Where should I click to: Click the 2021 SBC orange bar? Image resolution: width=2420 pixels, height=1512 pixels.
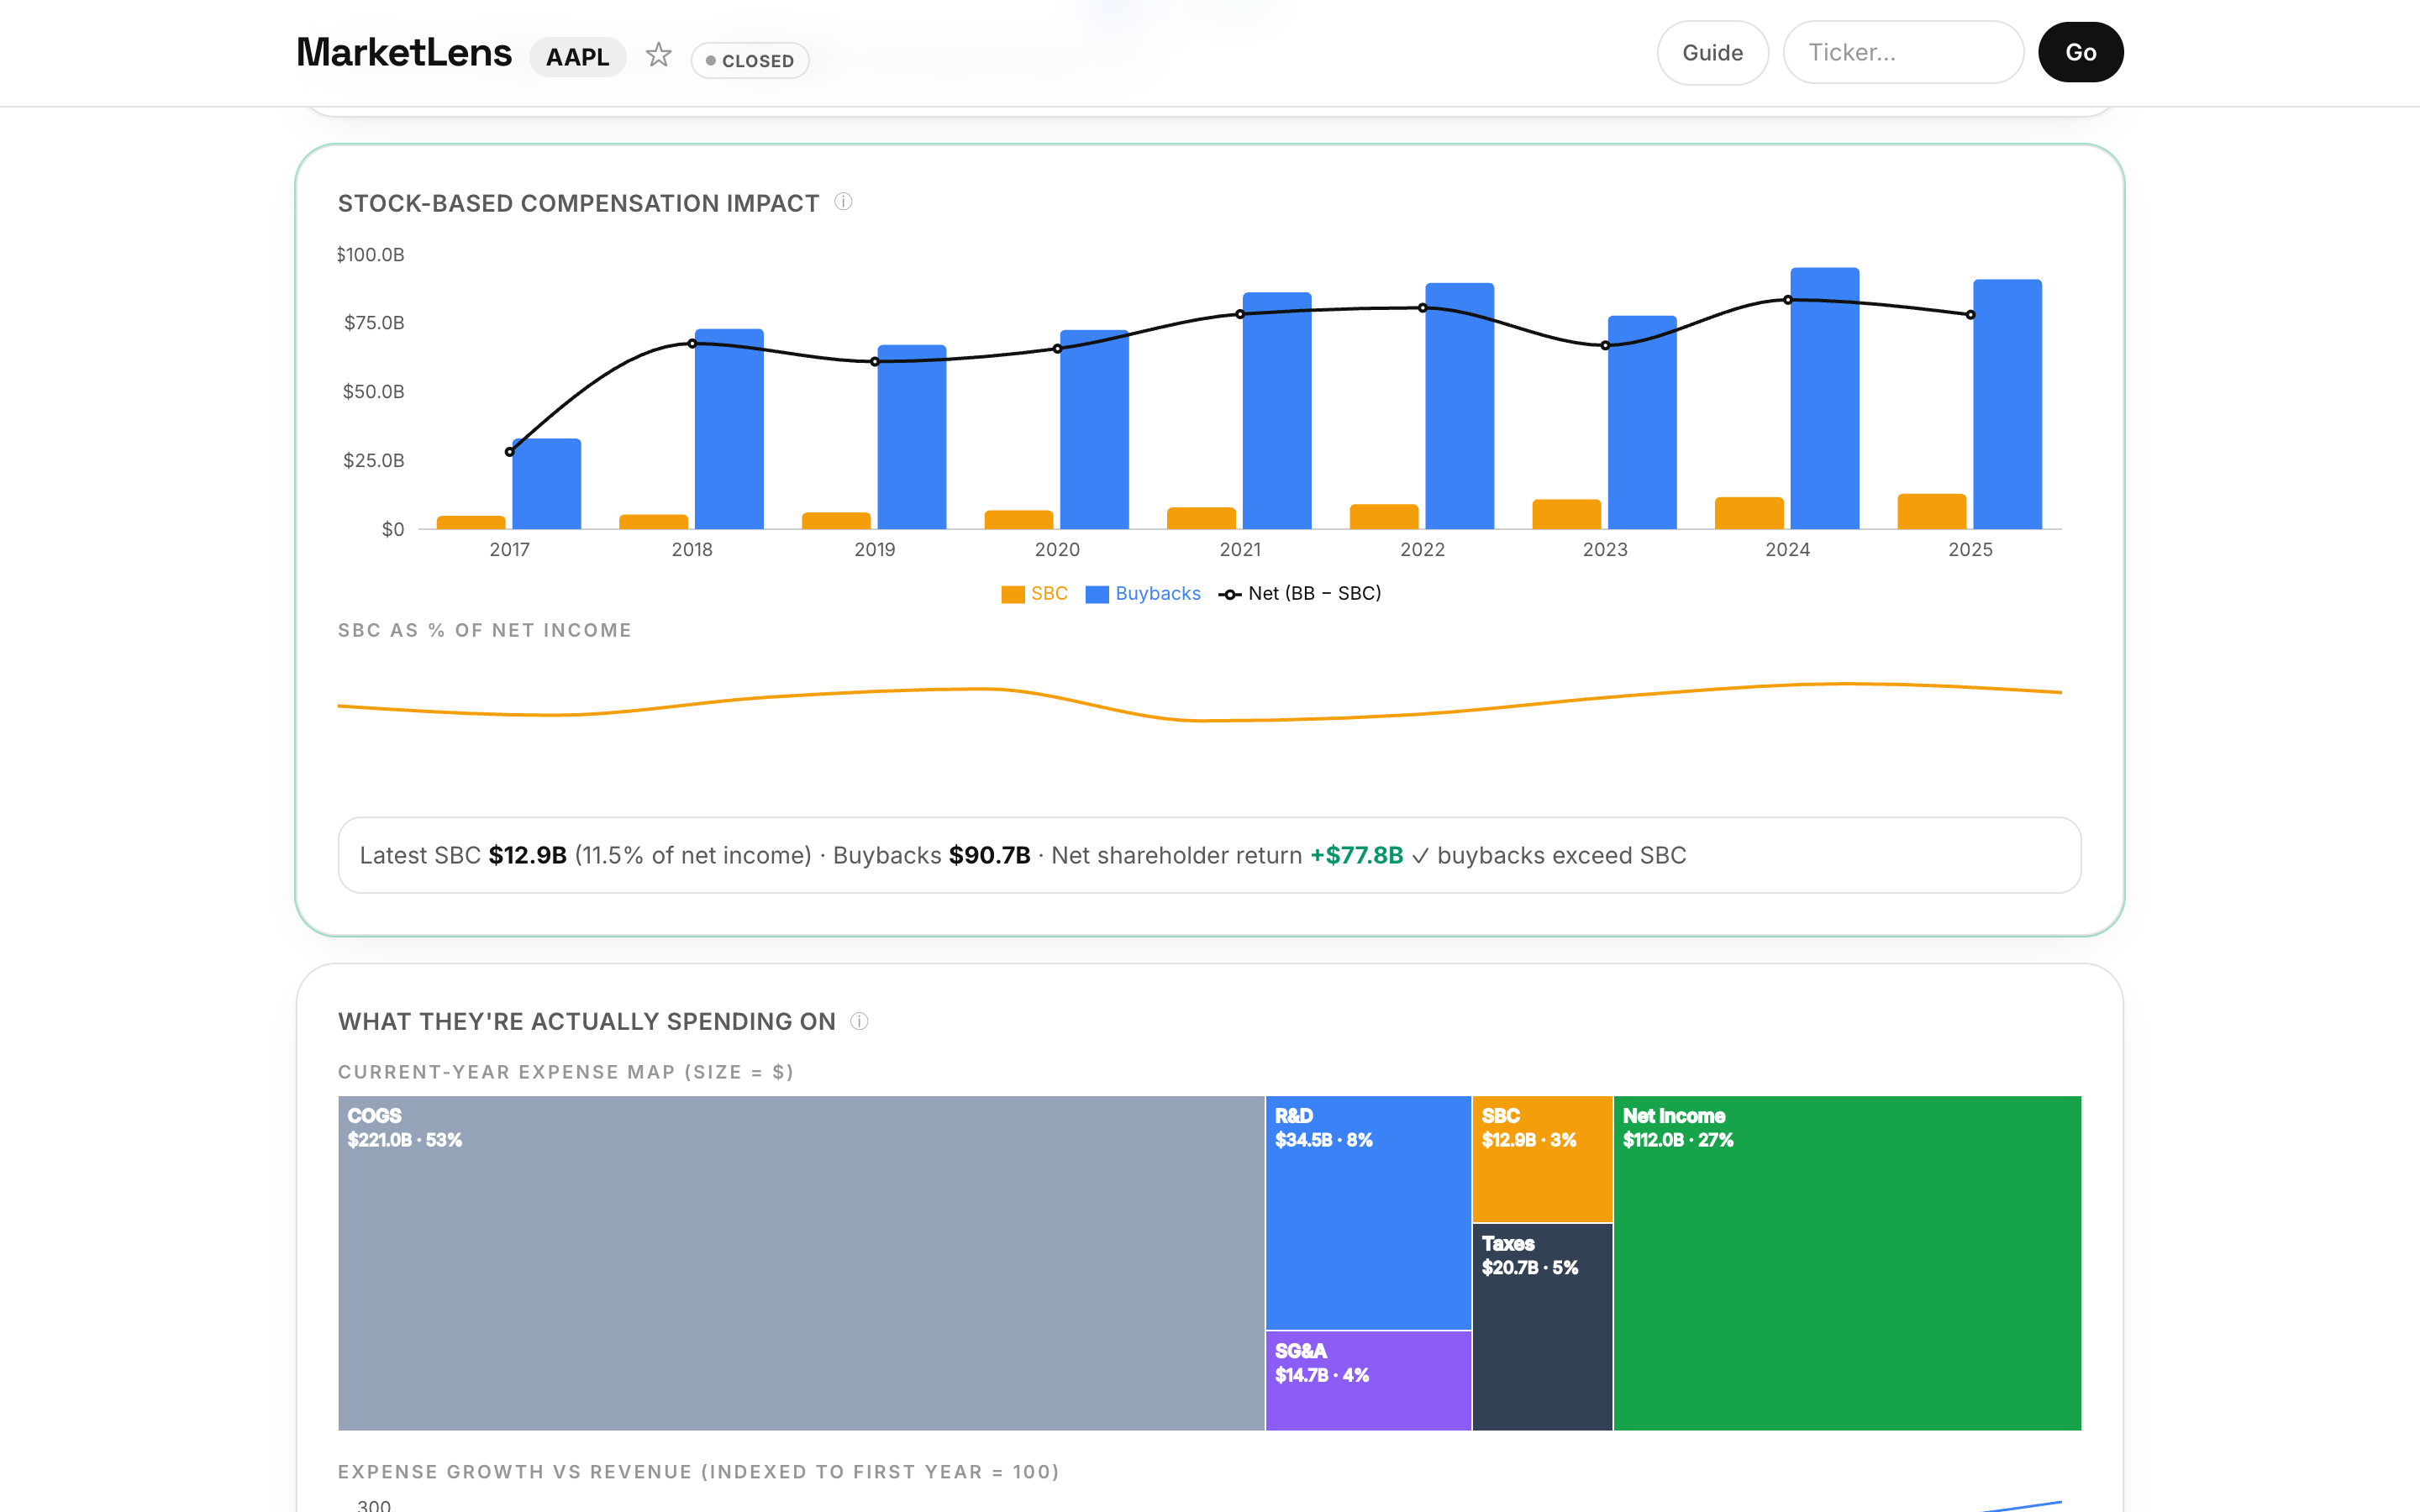(x=1201, y=518)
